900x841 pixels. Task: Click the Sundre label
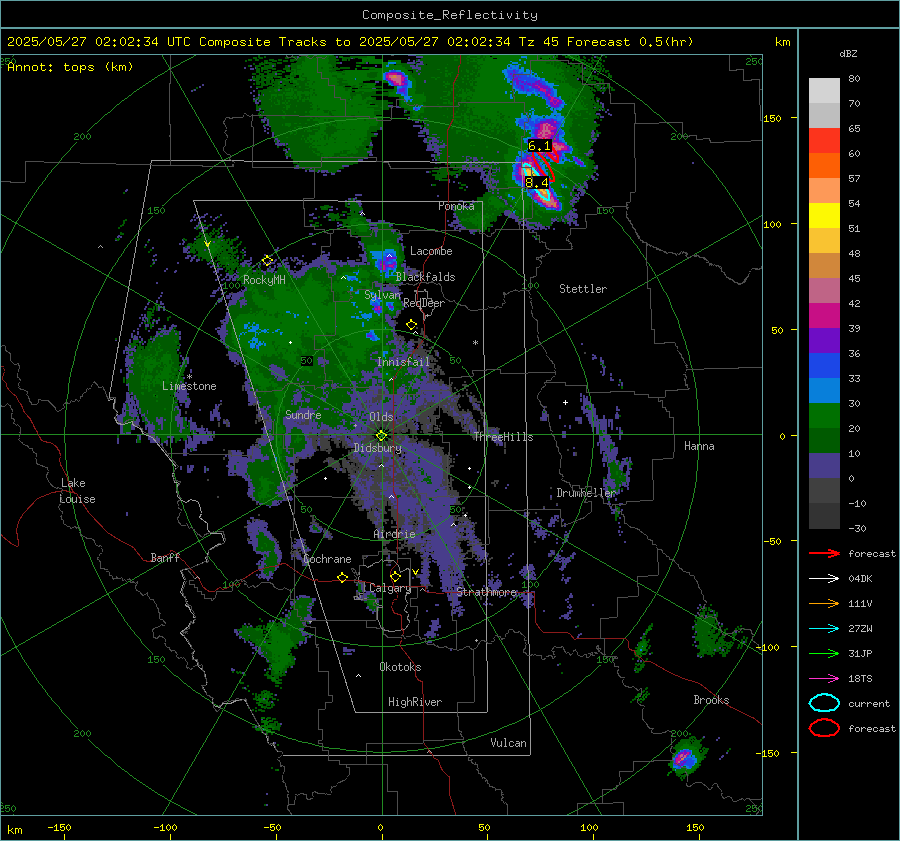pyautogui.click(x=303, y=414)
